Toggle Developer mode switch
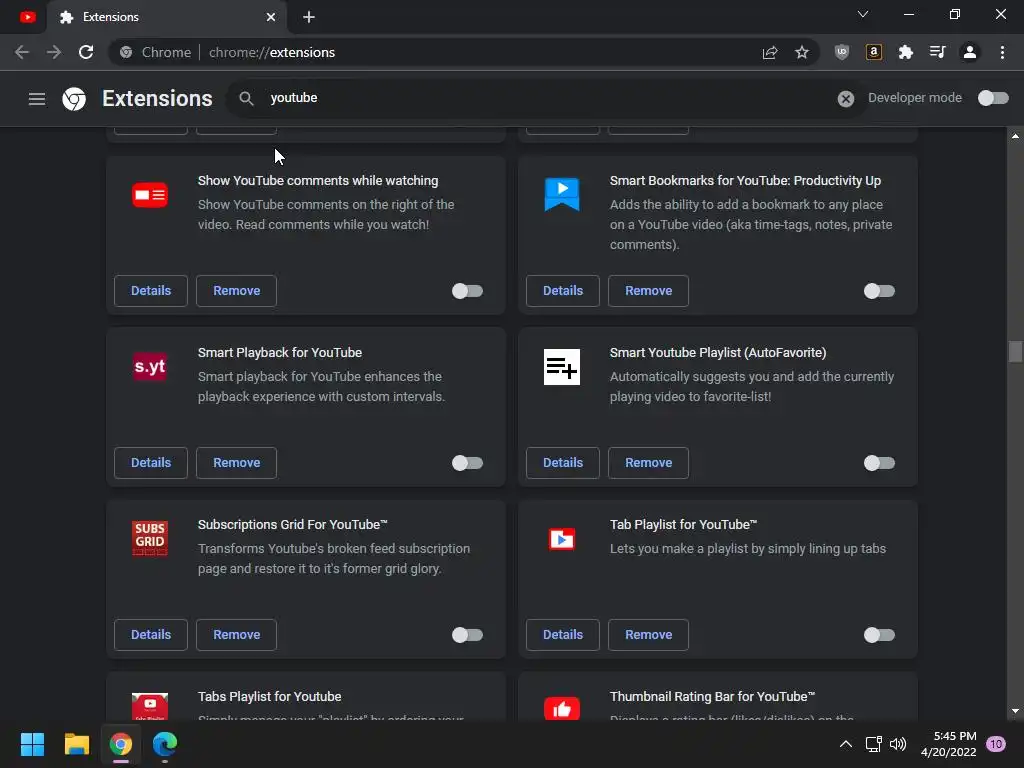The width and height of the screenshot is (1024, 768). 993,98
